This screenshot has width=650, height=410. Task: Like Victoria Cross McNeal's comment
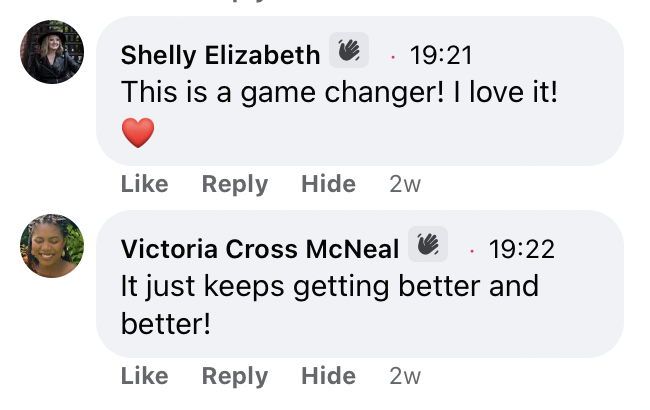point(145,376)
